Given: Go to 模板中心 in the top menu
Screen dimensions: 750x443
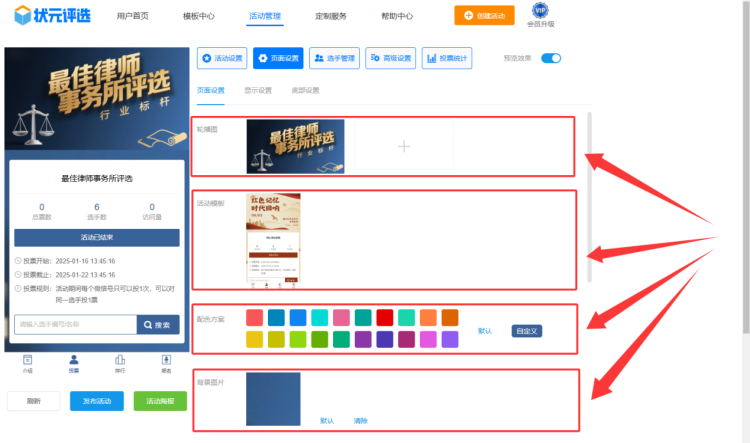Looking at the screenshot, I should [198, 16].
